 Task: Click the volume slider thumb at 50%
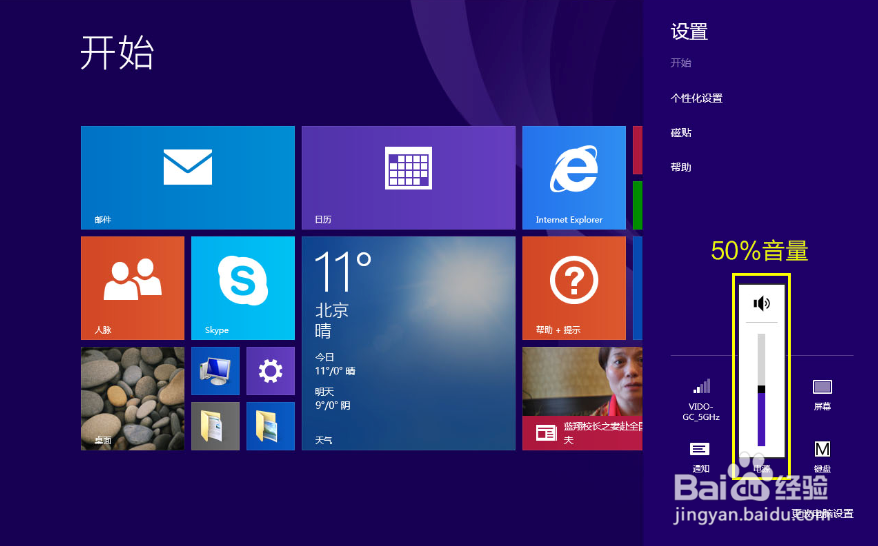[x=762, y=389]
